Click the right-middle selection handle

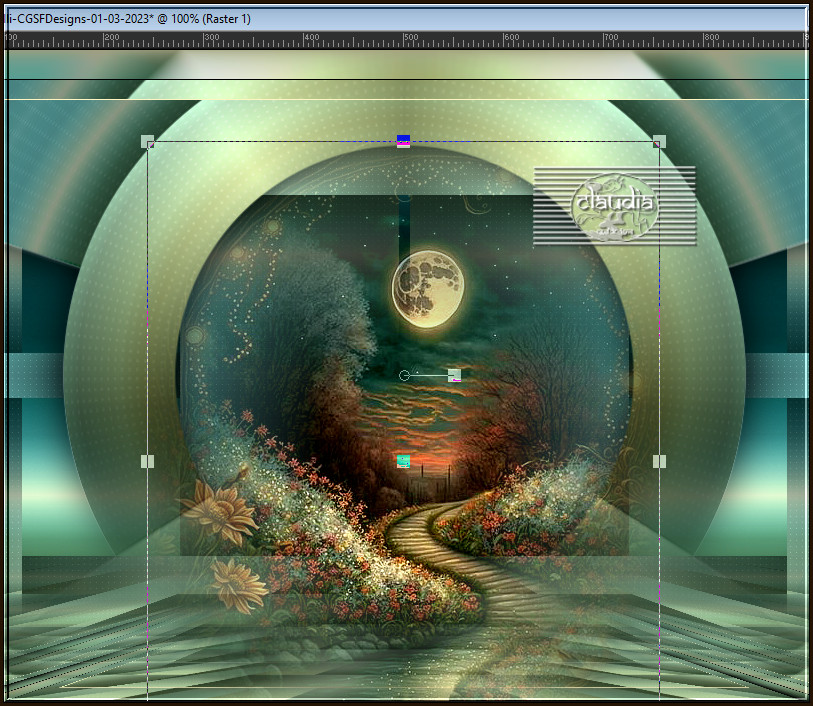pos(660,461)
